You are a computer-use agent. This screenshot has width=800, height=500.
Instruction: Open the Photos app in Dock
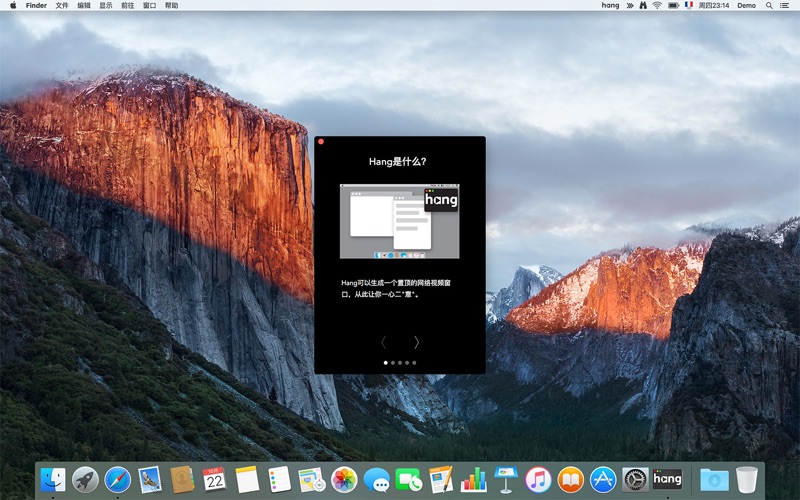pyautogui.click(x=344, y=479)
